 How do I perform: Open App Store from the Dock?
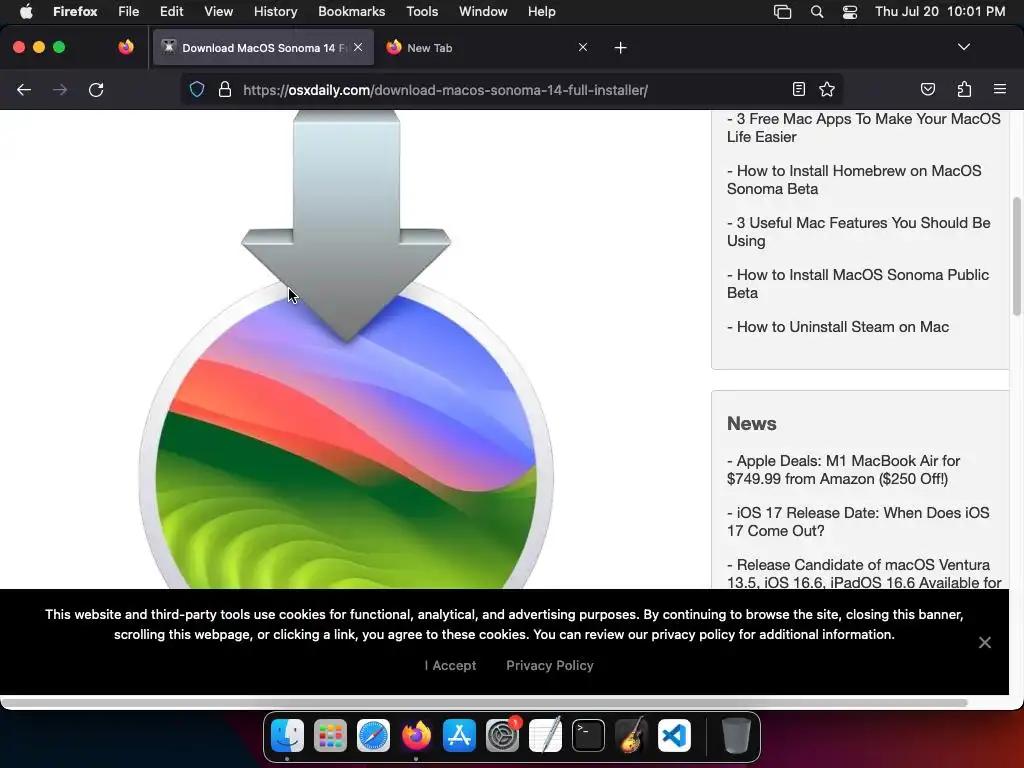coord(459,735)
